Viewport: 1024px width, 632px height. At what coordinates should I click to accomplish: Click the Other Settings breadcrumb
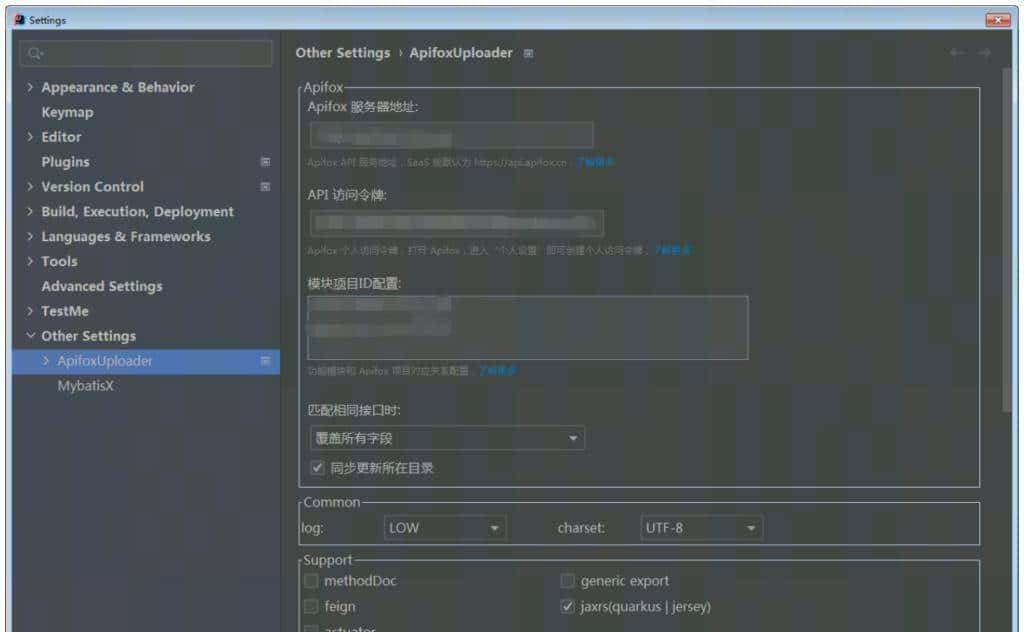[343, 53]
